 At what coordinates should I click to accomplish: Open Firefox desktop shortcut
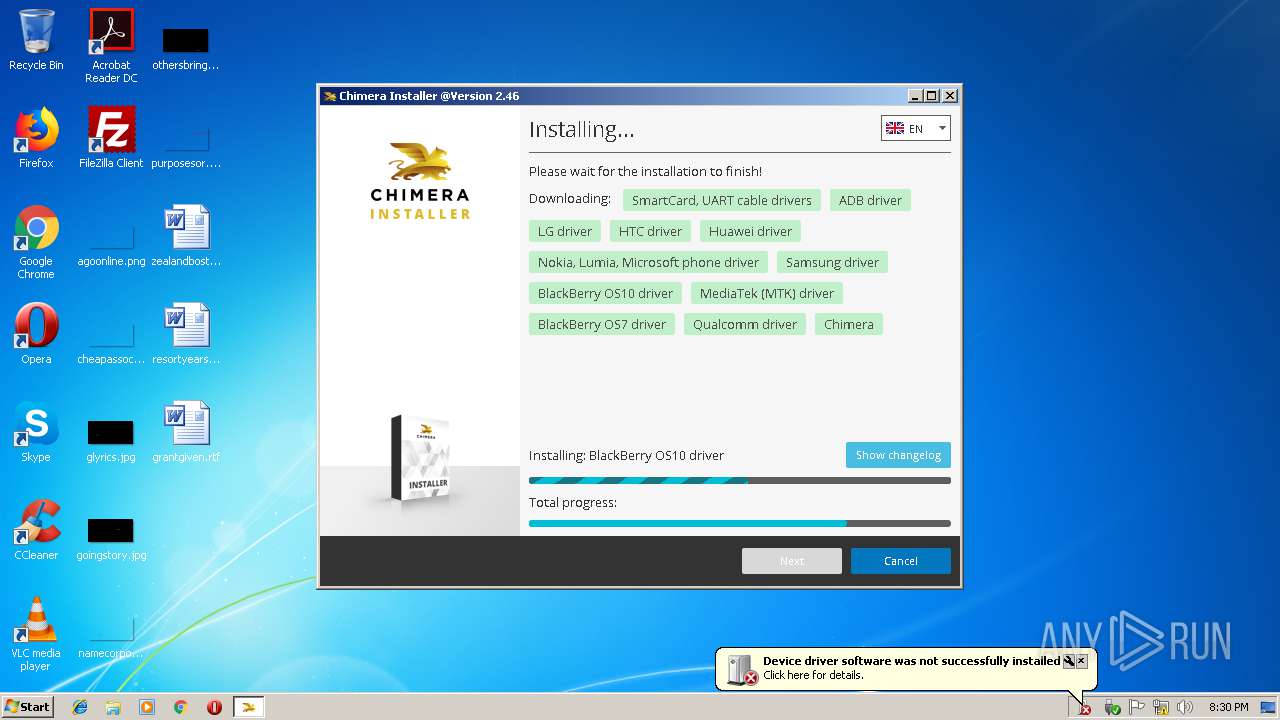tap(36, 138)
